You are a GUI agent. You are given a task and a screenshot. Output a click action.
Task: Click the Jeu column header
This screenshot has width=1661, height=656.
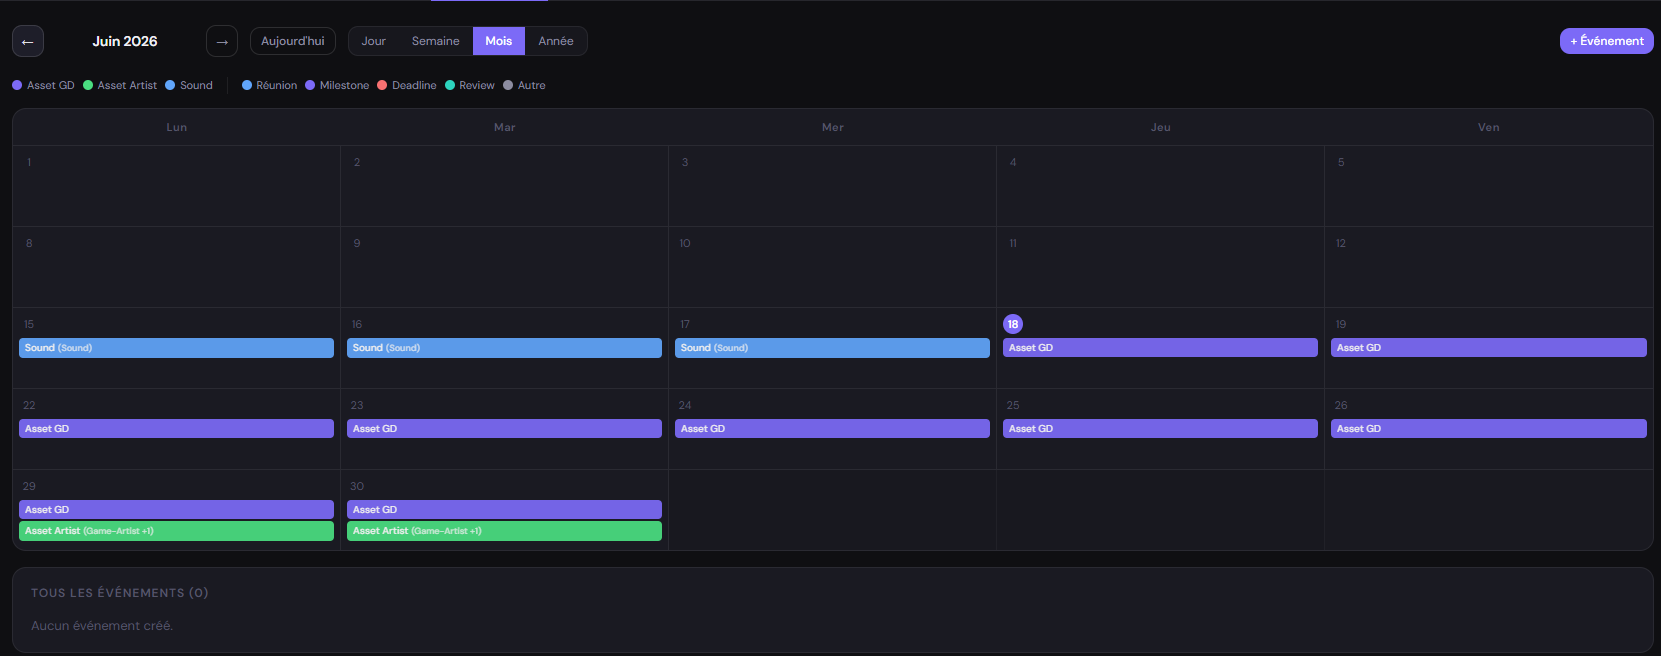pos(1161,127)
